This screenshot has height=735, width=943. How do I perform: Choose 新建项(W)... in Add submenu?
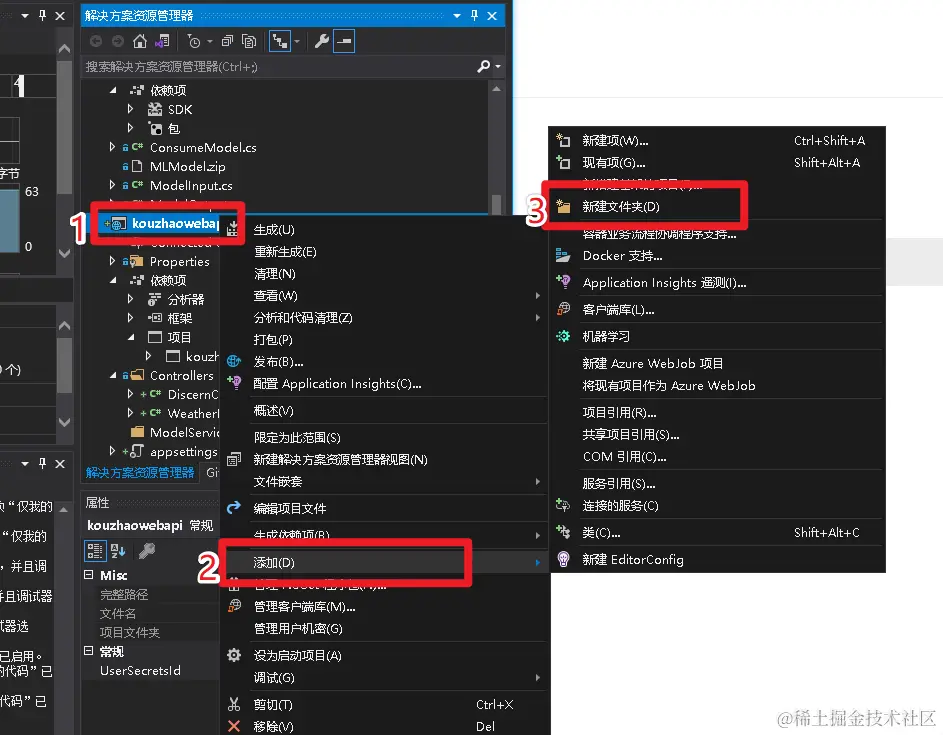coord(717,141)
